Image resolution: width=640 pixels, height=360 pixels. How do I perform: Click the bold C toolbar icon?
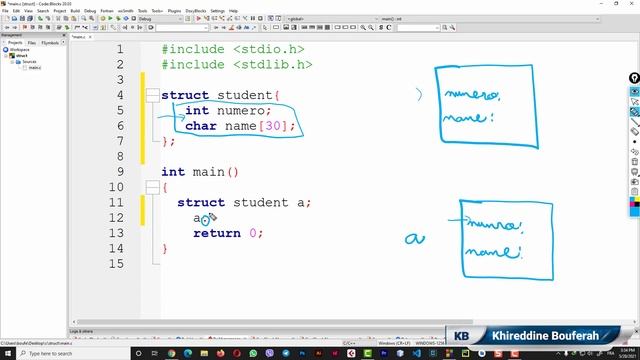[389, 27]
